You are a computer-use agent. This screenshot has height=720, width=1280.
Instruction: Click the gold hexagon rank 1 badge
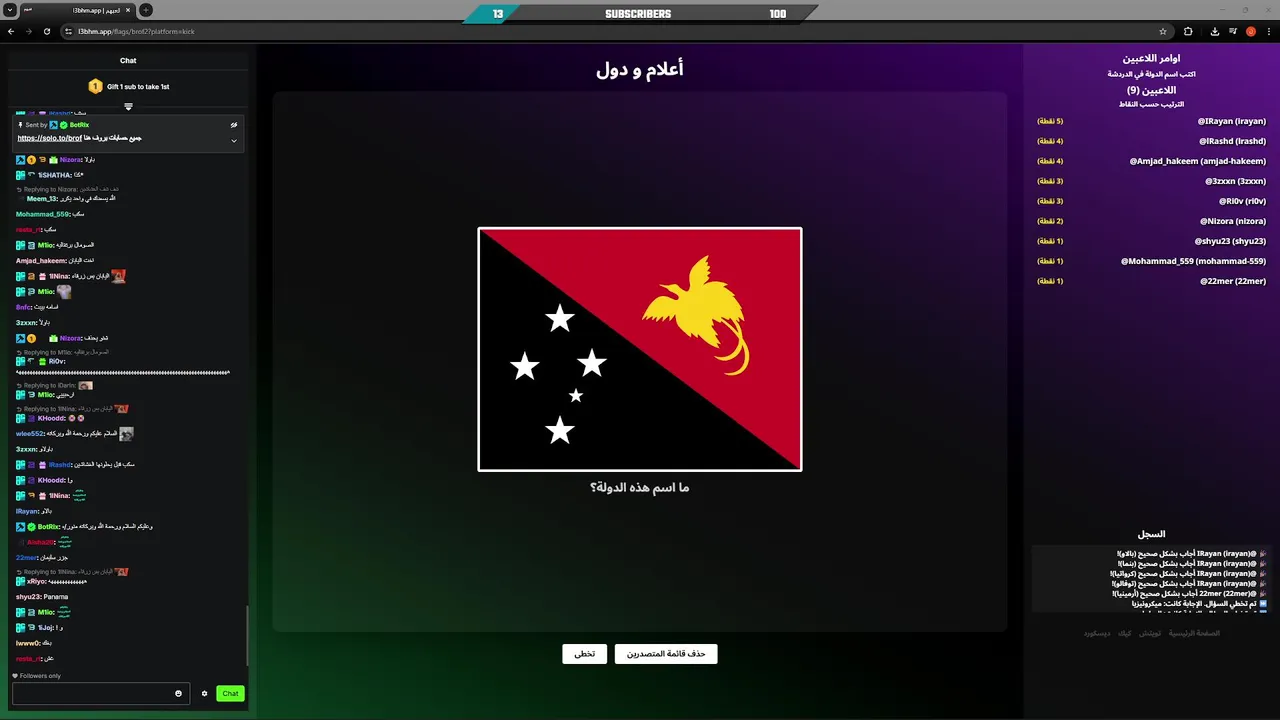click(95, 87)
